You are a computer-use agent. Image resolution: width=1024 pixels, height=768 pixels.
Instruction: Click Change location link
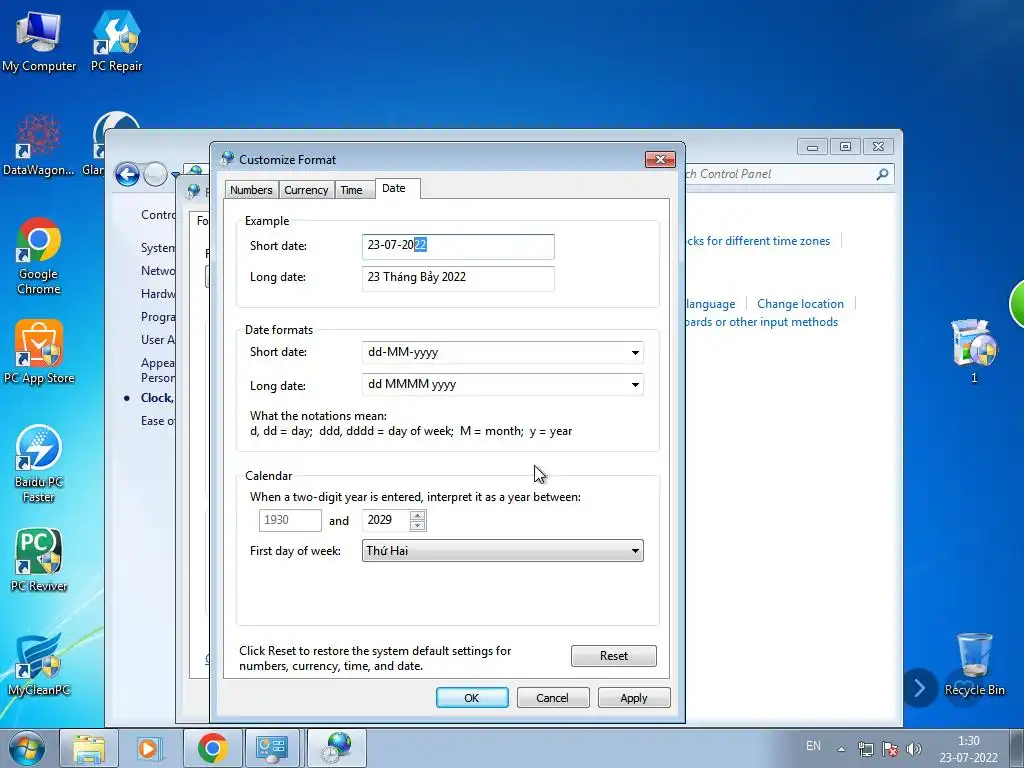(x=800, y=304)
